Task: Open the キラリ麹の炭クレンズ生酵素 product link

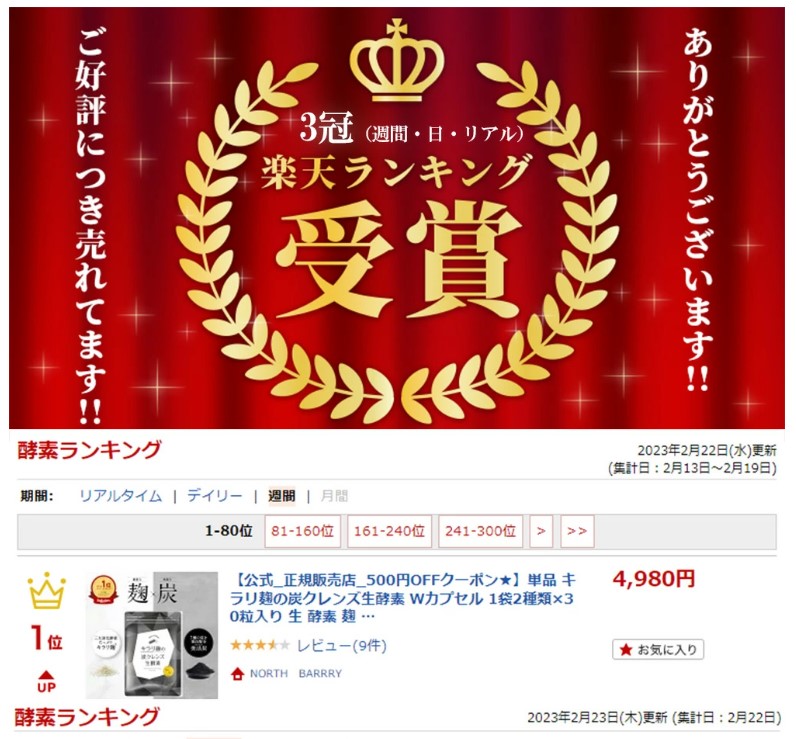Action: click(403, 598)
